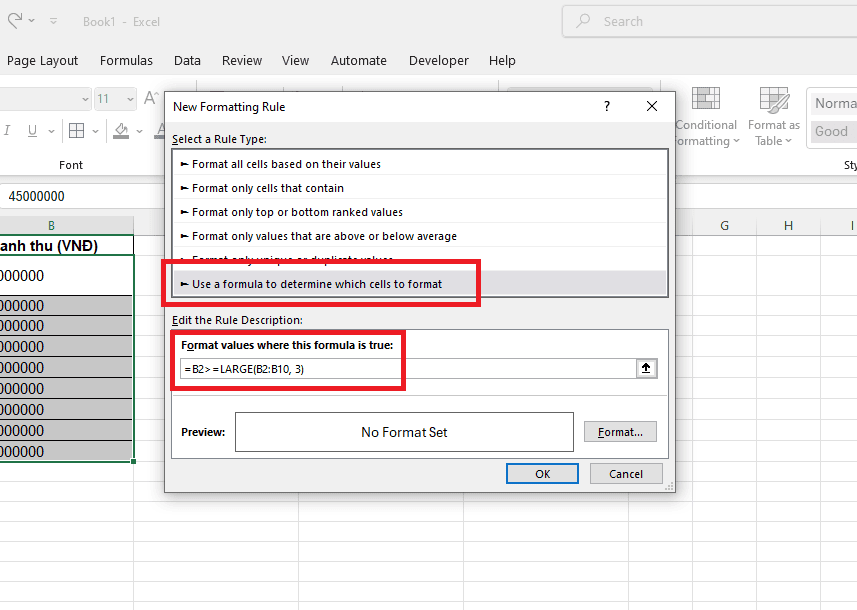Click the Search box in title bar
This screenshot has height=610, width=857.
[709, 21]
